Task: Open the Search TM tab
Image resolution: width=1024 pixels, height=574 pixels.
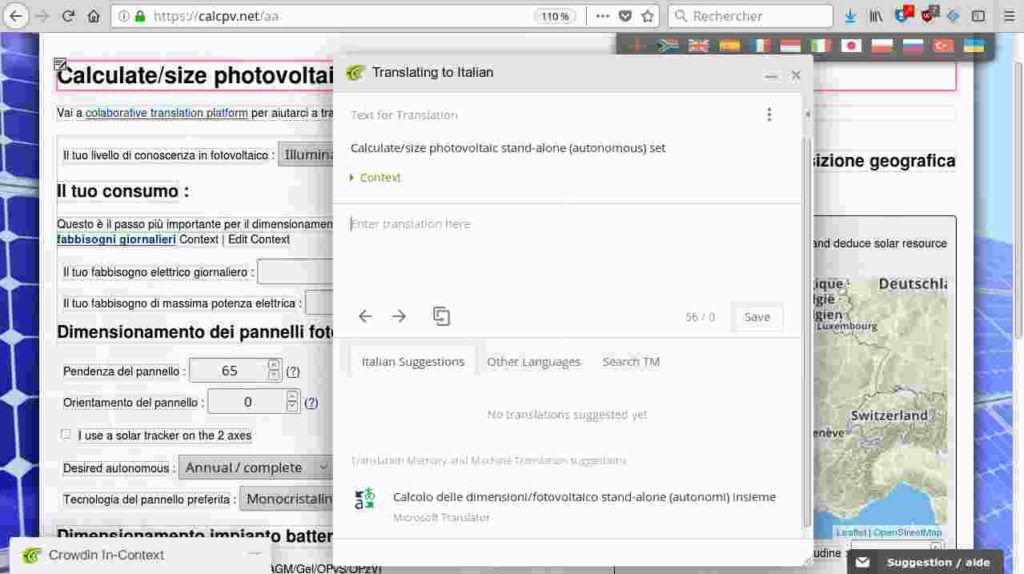Action: coord(630,361)
